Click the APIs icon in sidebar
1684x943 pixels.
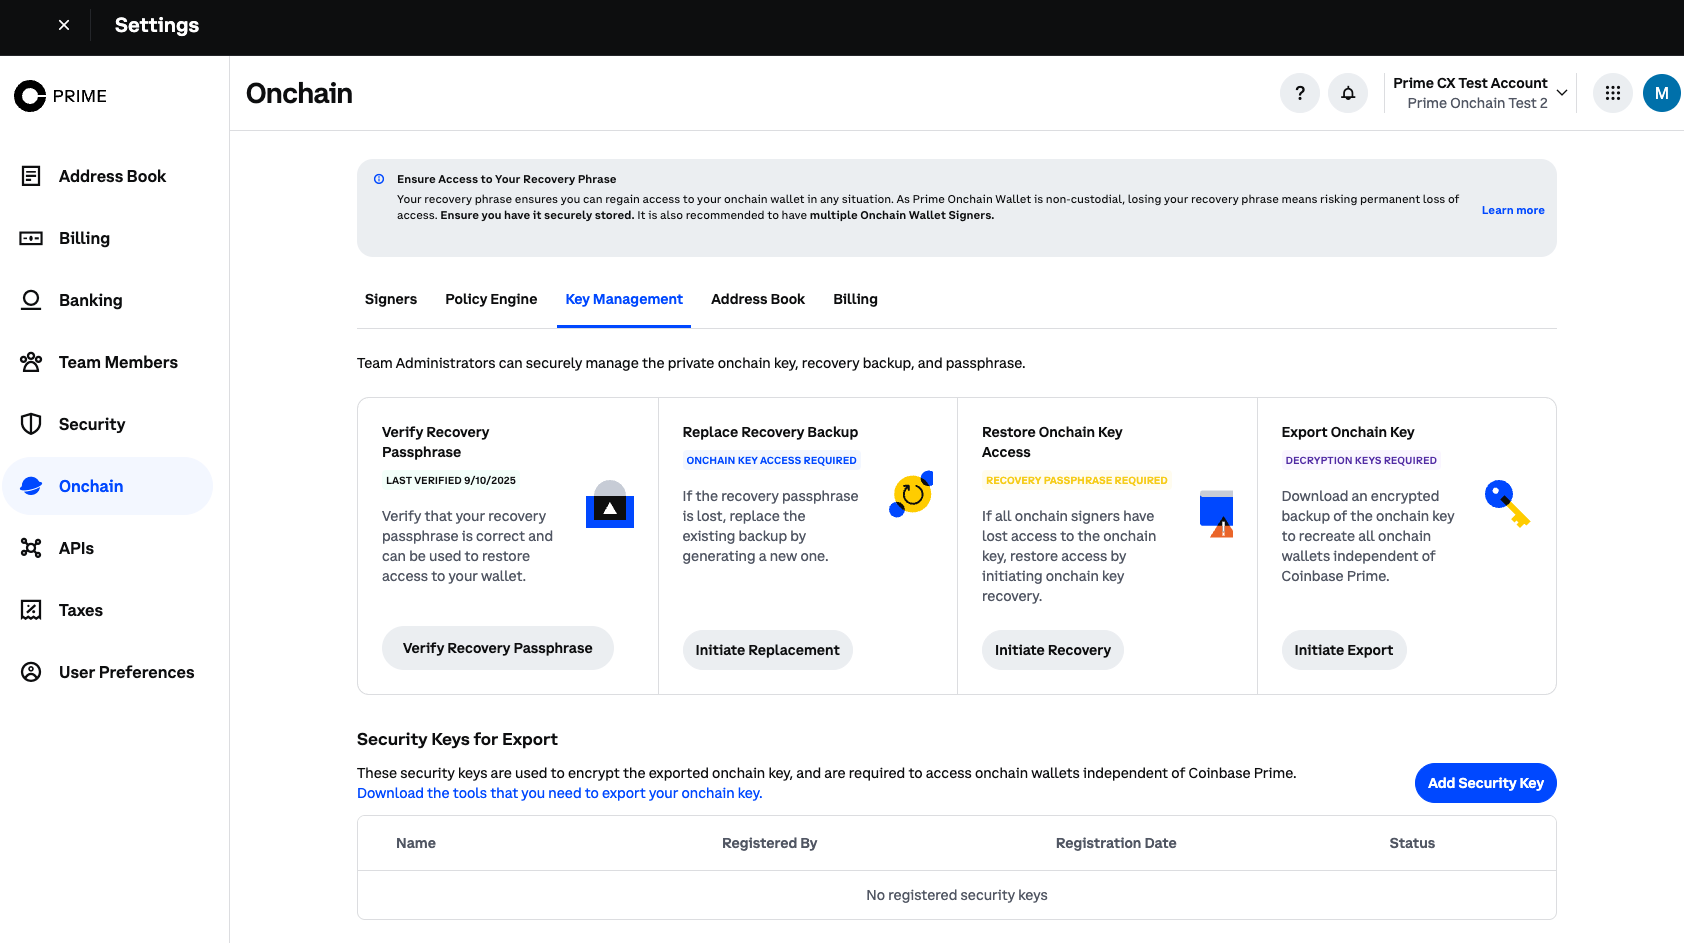click(x=31, y=548)
